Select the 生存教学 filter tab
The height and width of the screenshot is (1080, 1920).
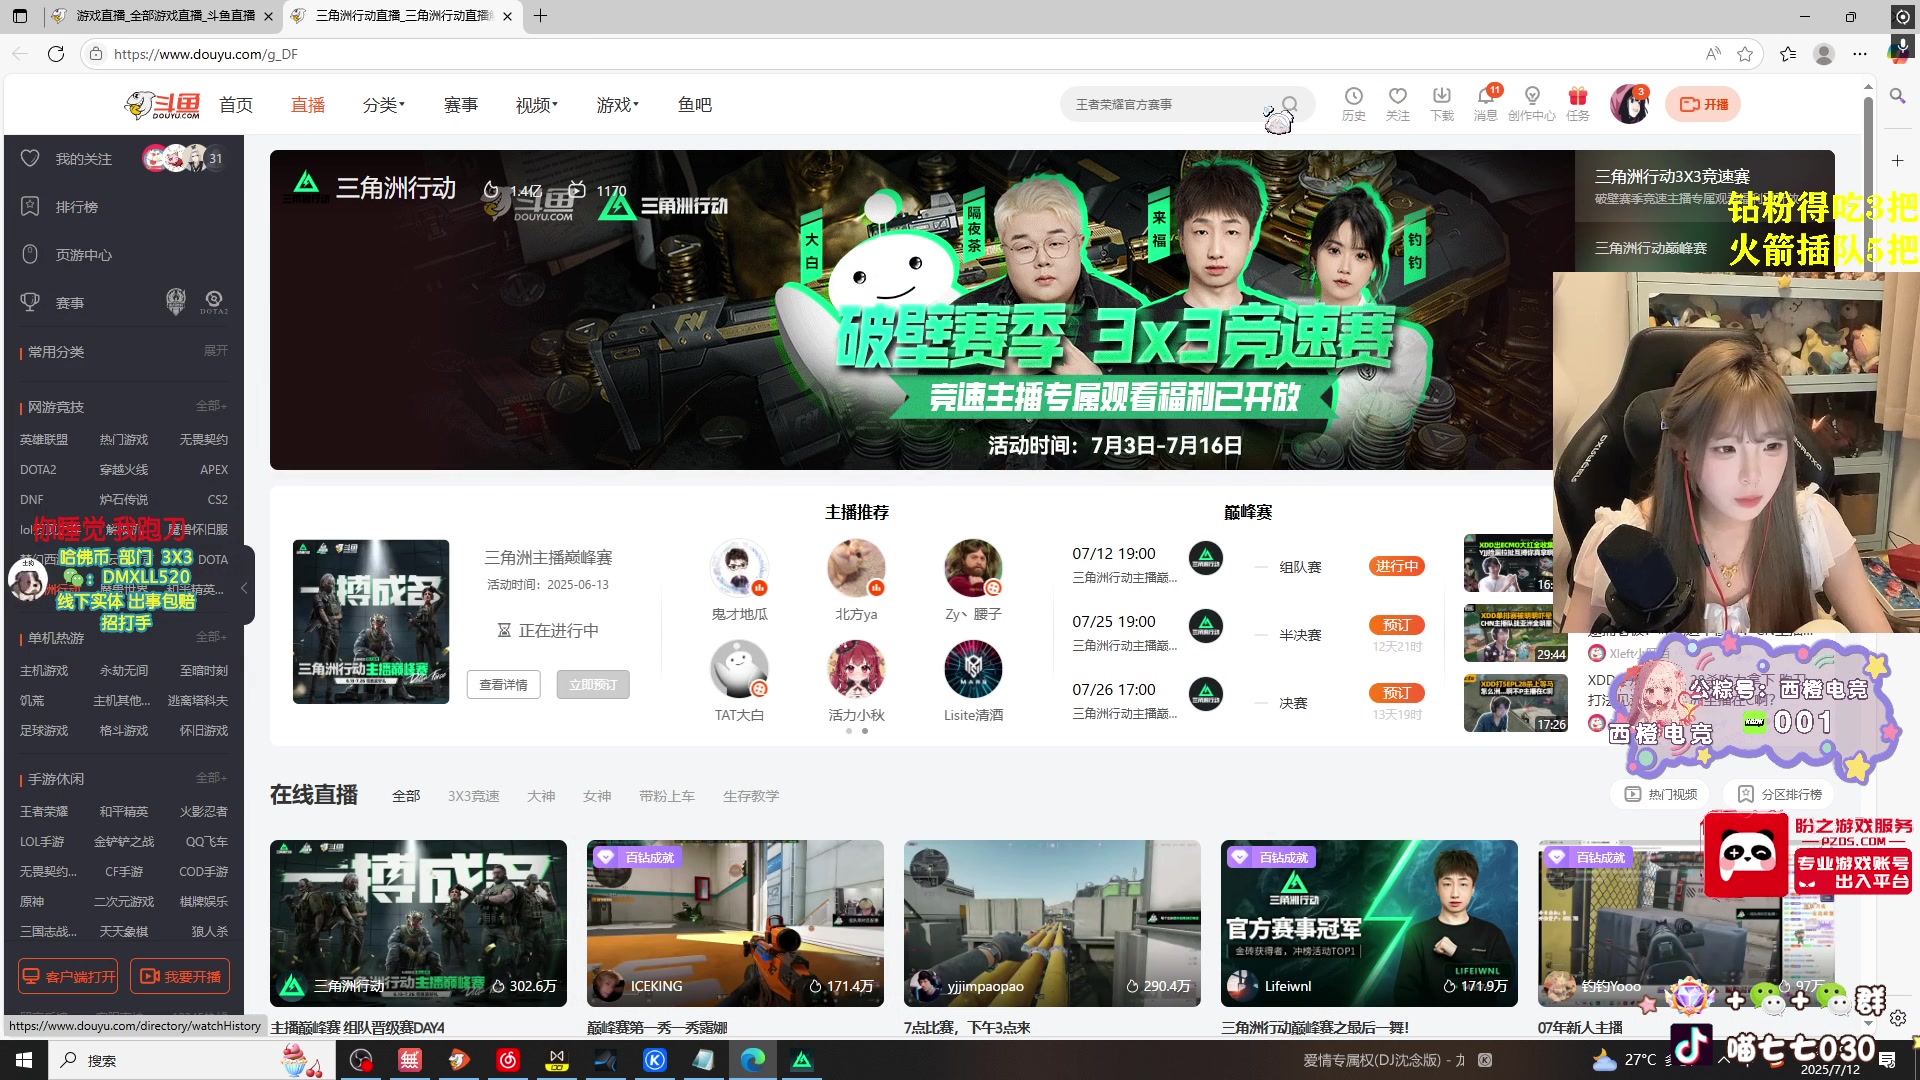pos(751,796)
